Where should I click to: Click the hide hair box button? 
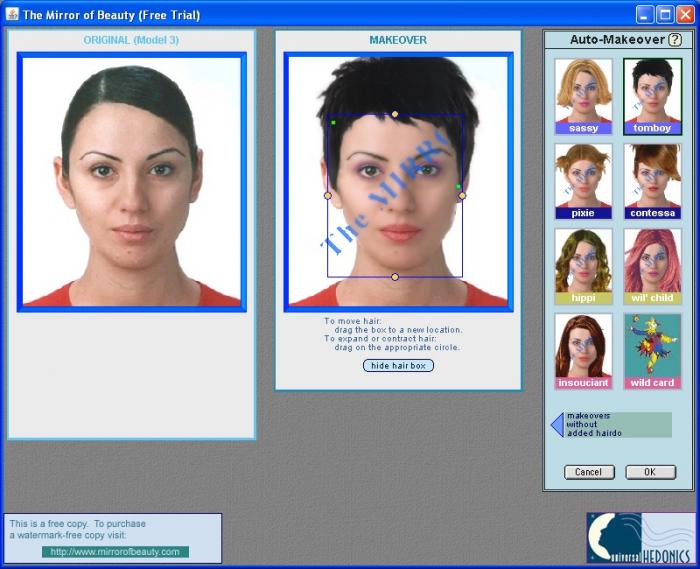pos(398,365)
